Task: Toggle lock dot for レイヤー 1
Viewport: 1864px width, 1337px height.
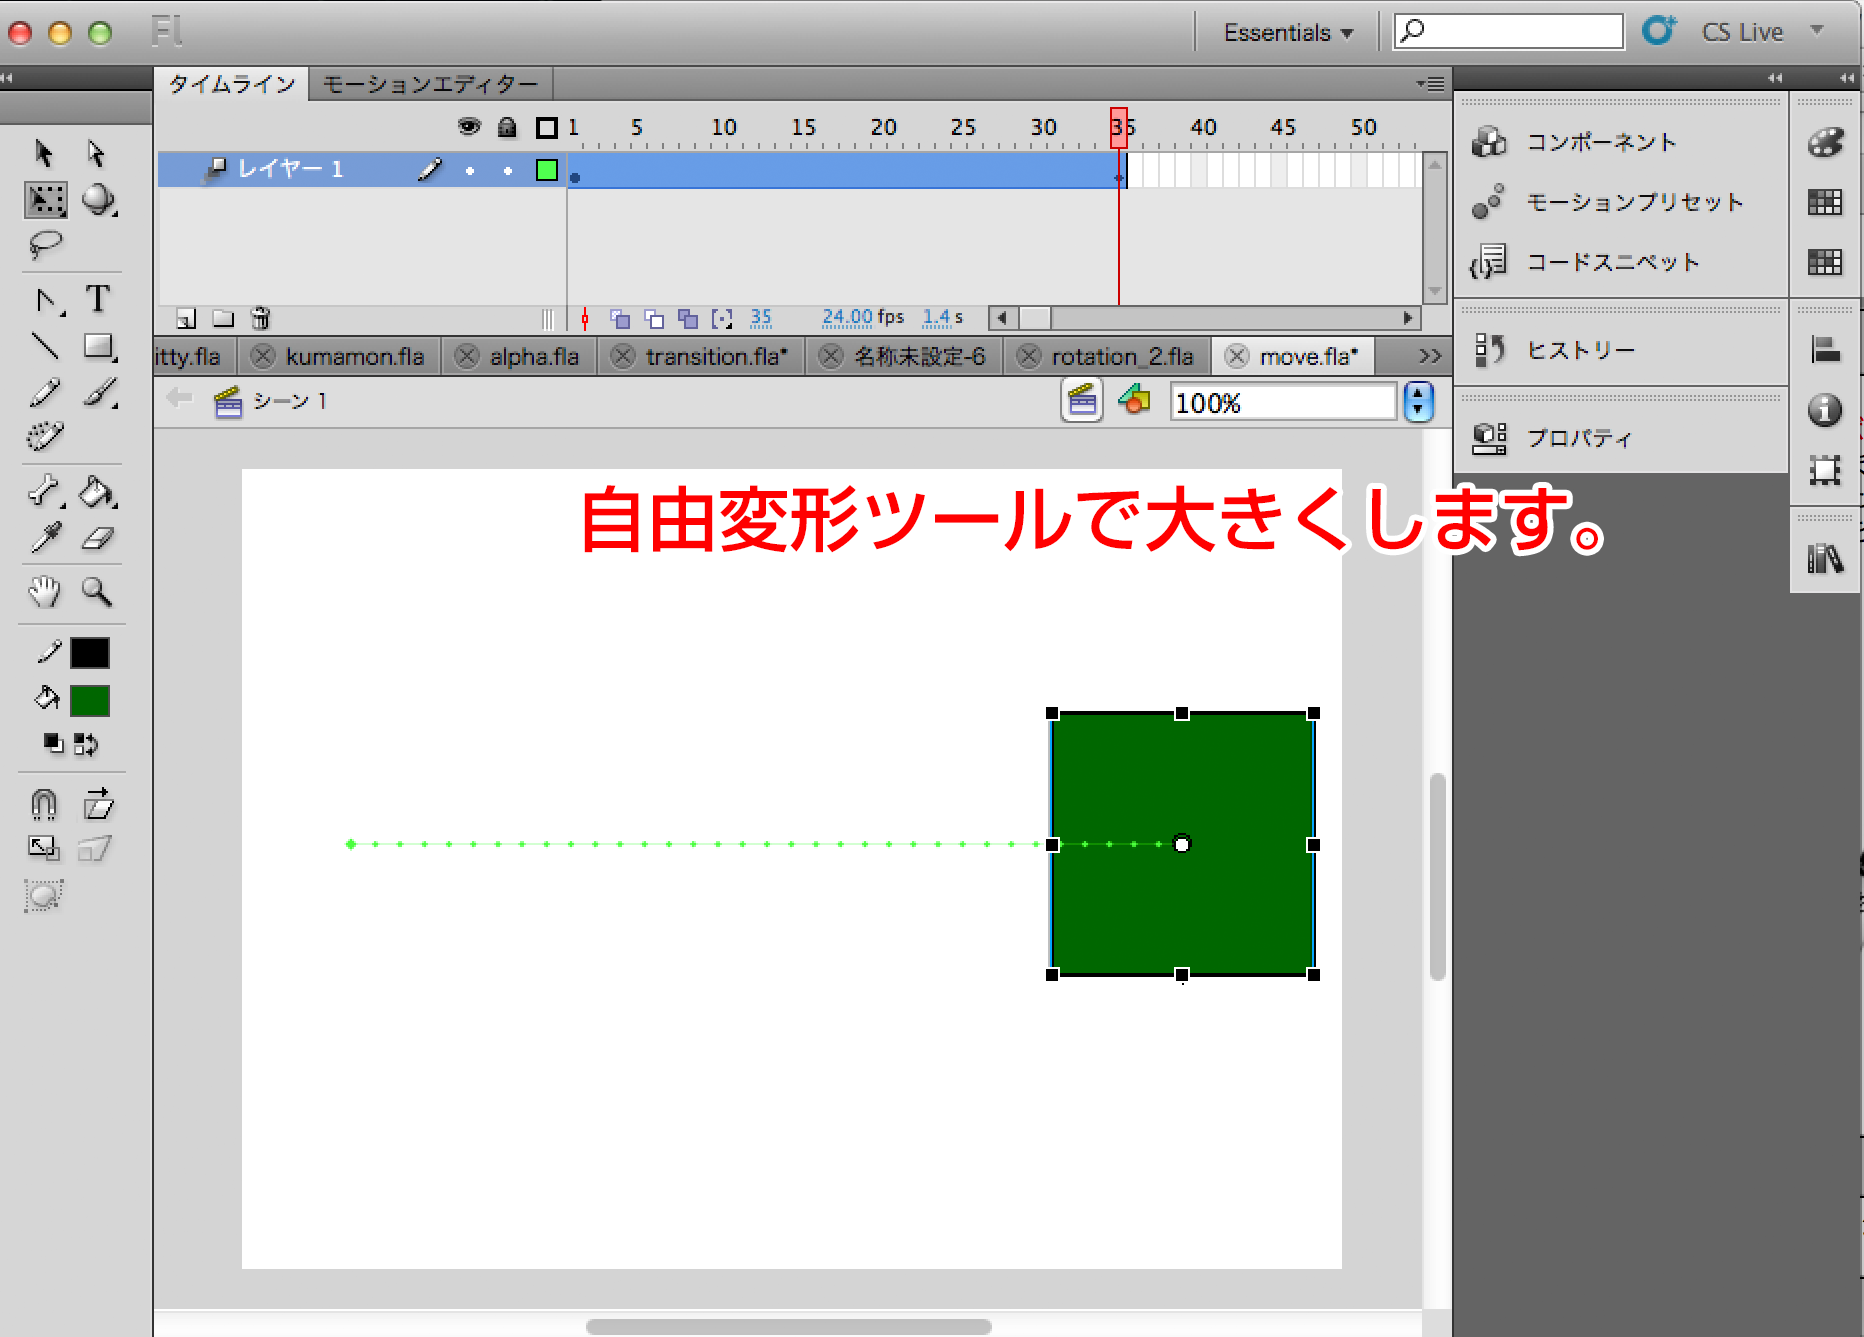Action: [x=508, y=171]
